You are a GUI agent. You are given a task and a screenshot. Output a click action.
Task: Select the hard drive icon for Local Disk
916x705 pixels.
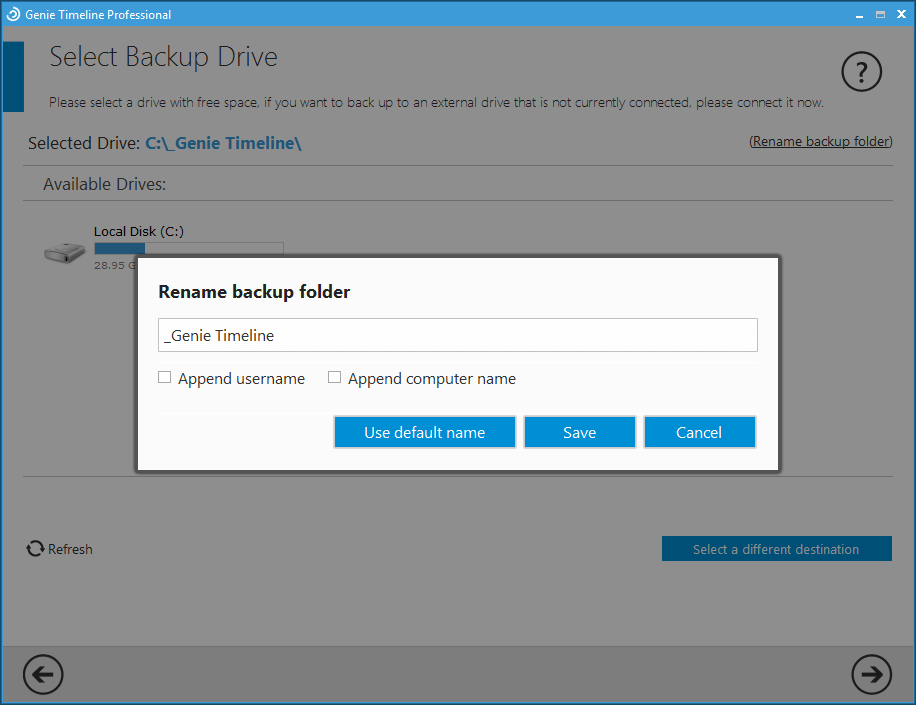click(65, 252)
